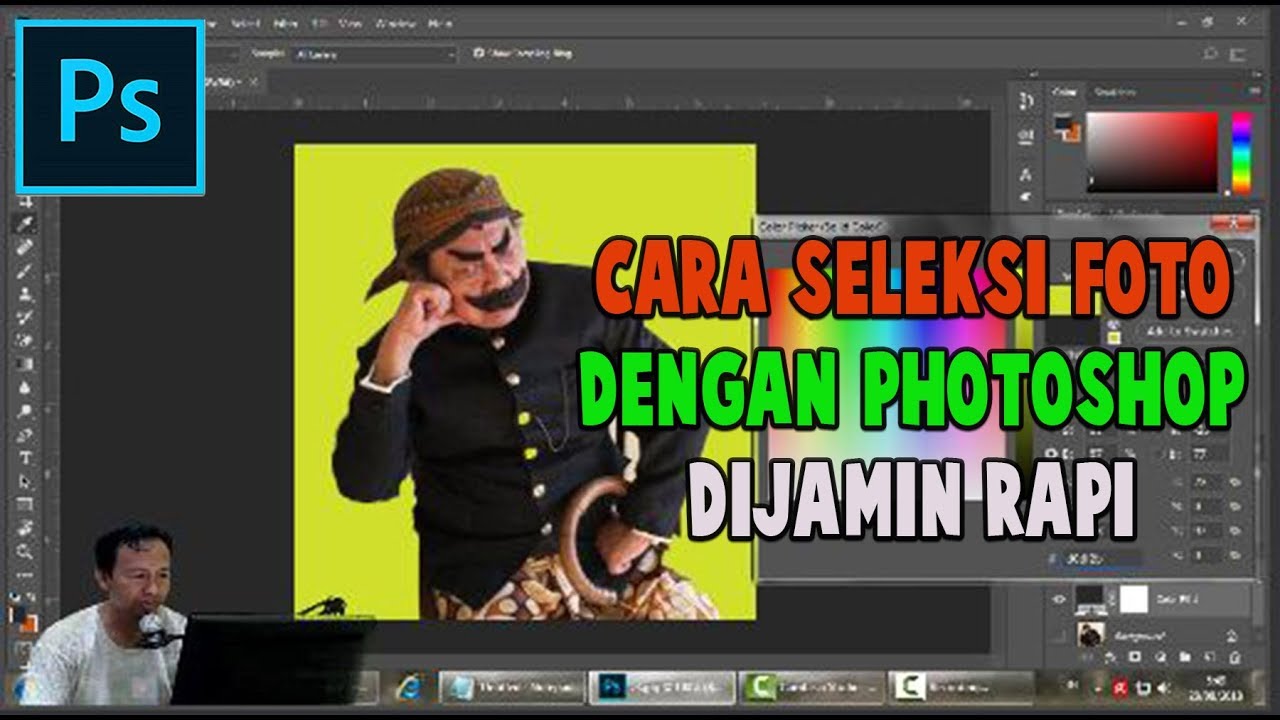Viewport: 1280px width, 720px height.
Task: Select the Background layer thumbnail
Action: (x=1090, y=633)
